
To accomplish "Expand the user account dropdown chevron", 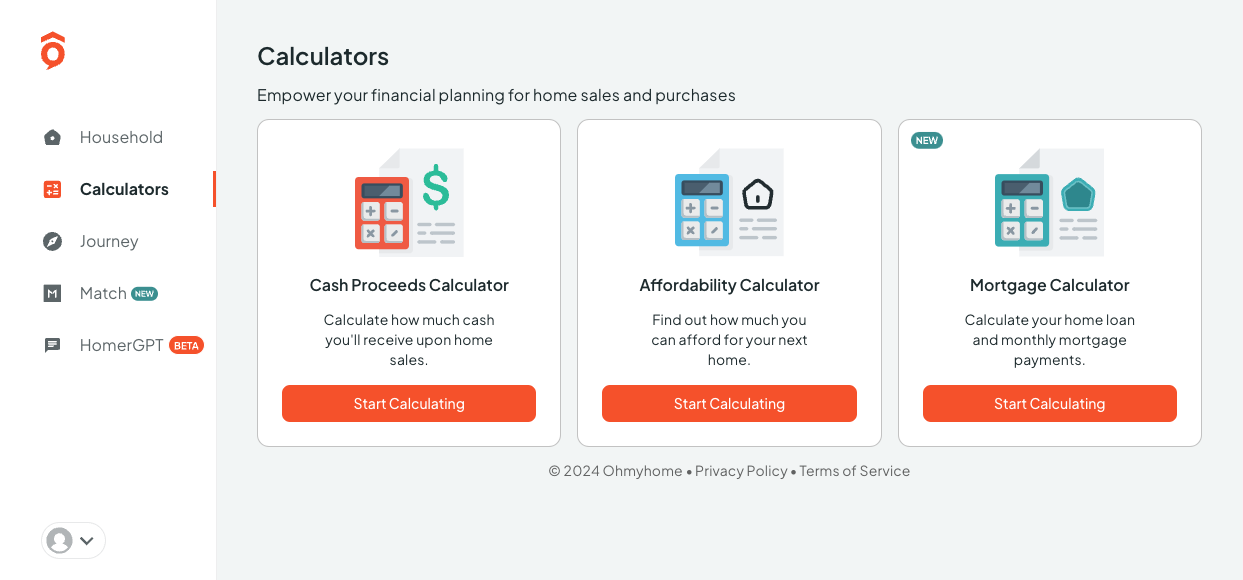I will click(87, 540).
